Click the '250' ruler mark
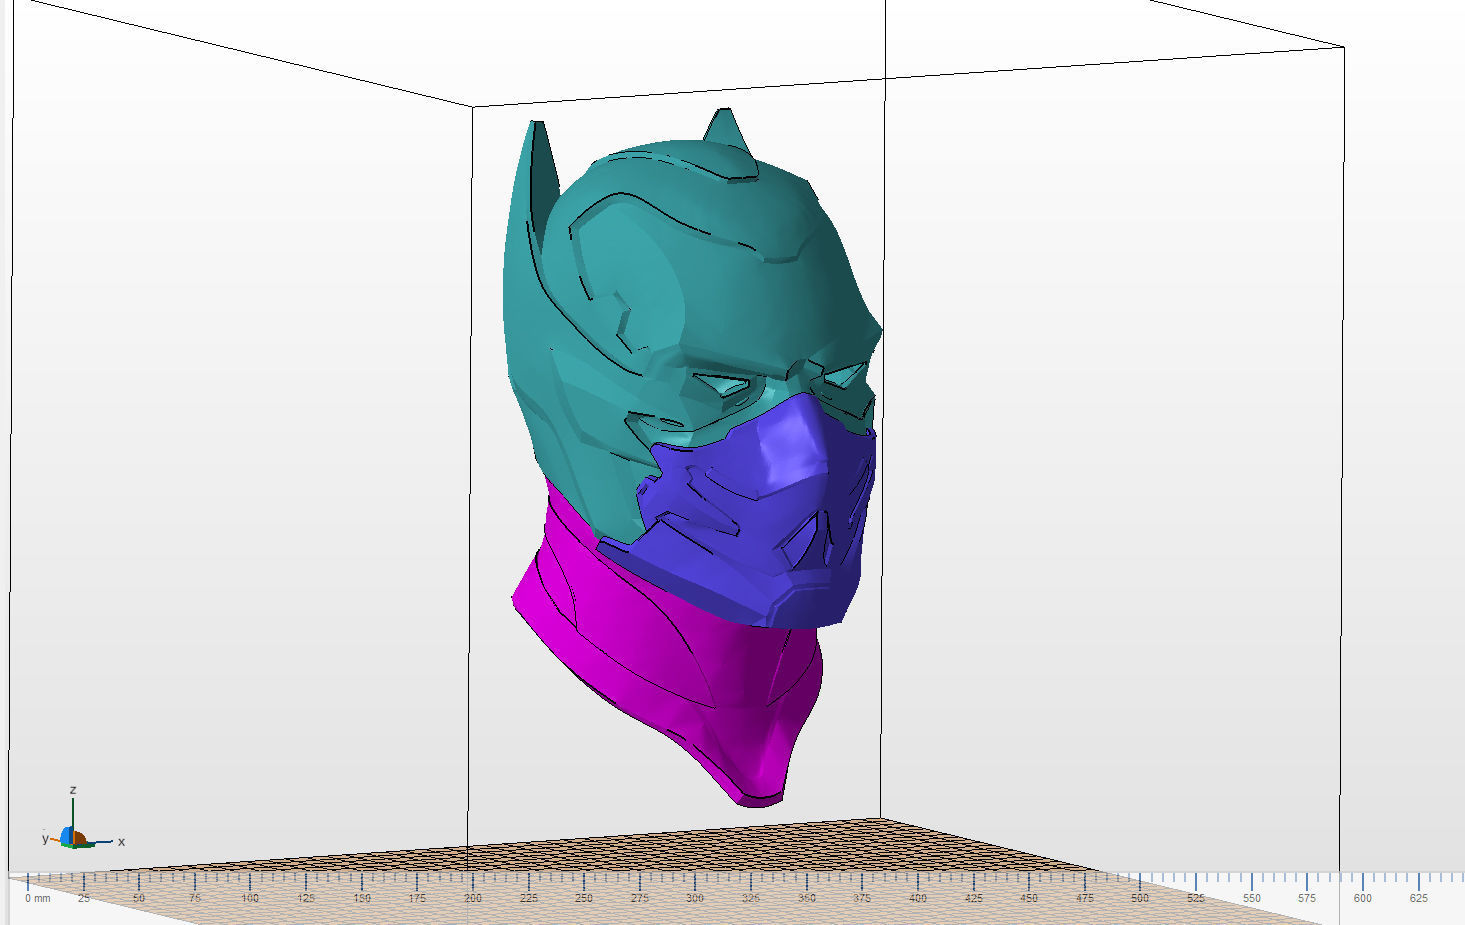The height and width of the screenshot is (925, 1465). 584,898
